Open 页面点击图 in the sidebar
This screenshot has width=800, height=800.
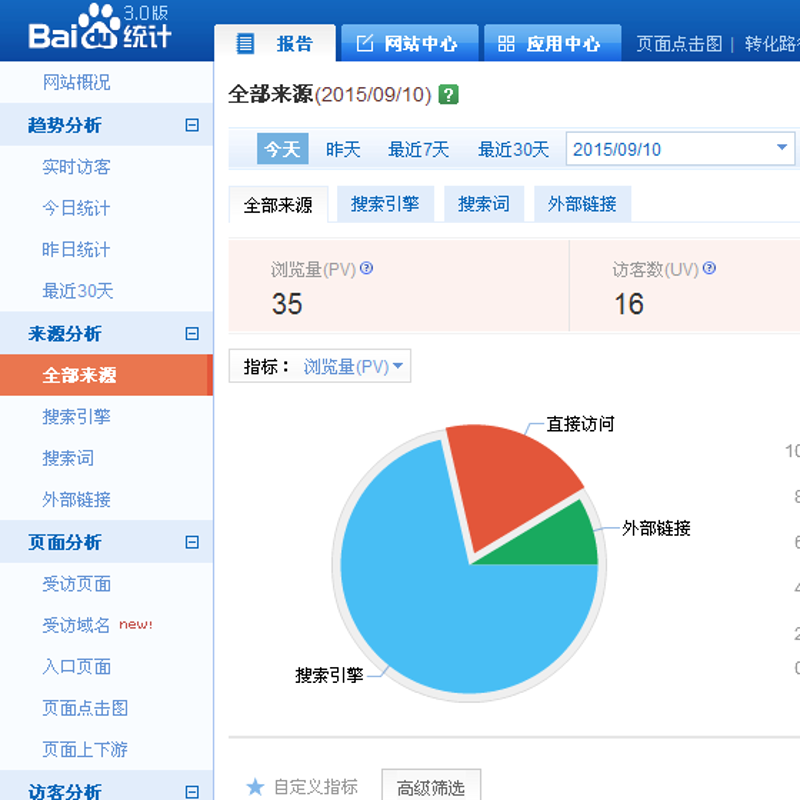(x=85, y=708)
